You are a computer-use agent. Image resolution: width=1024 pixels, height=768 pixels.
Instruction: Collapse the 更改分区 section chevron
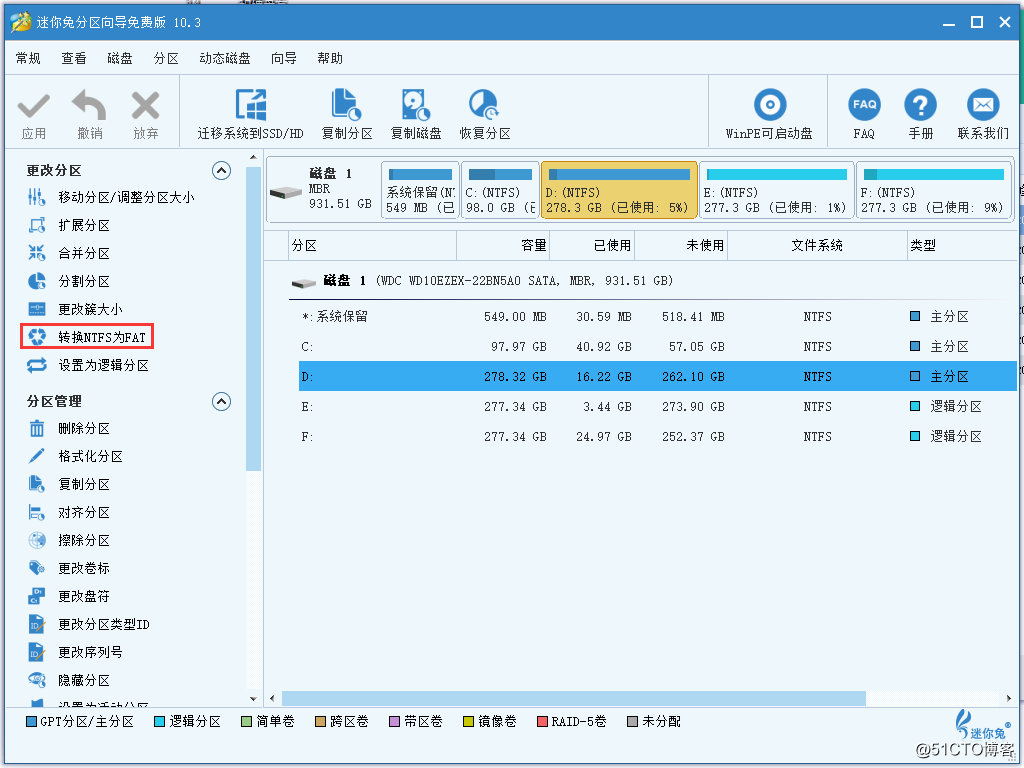221,171
